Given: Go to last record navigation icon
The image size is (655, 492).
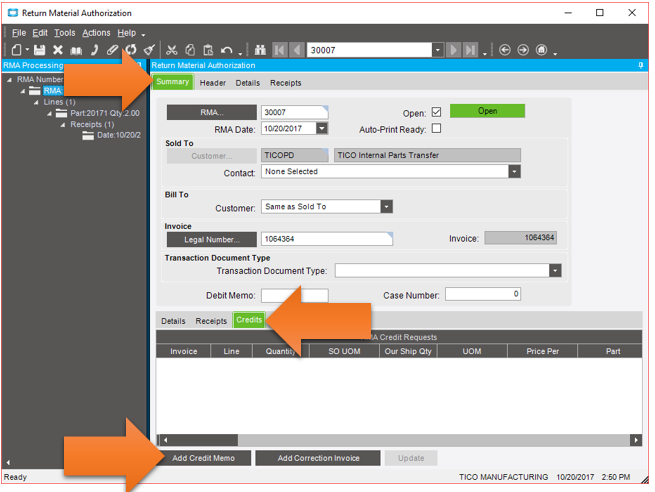Looking at the screenshot, I should tap(471, 50).
